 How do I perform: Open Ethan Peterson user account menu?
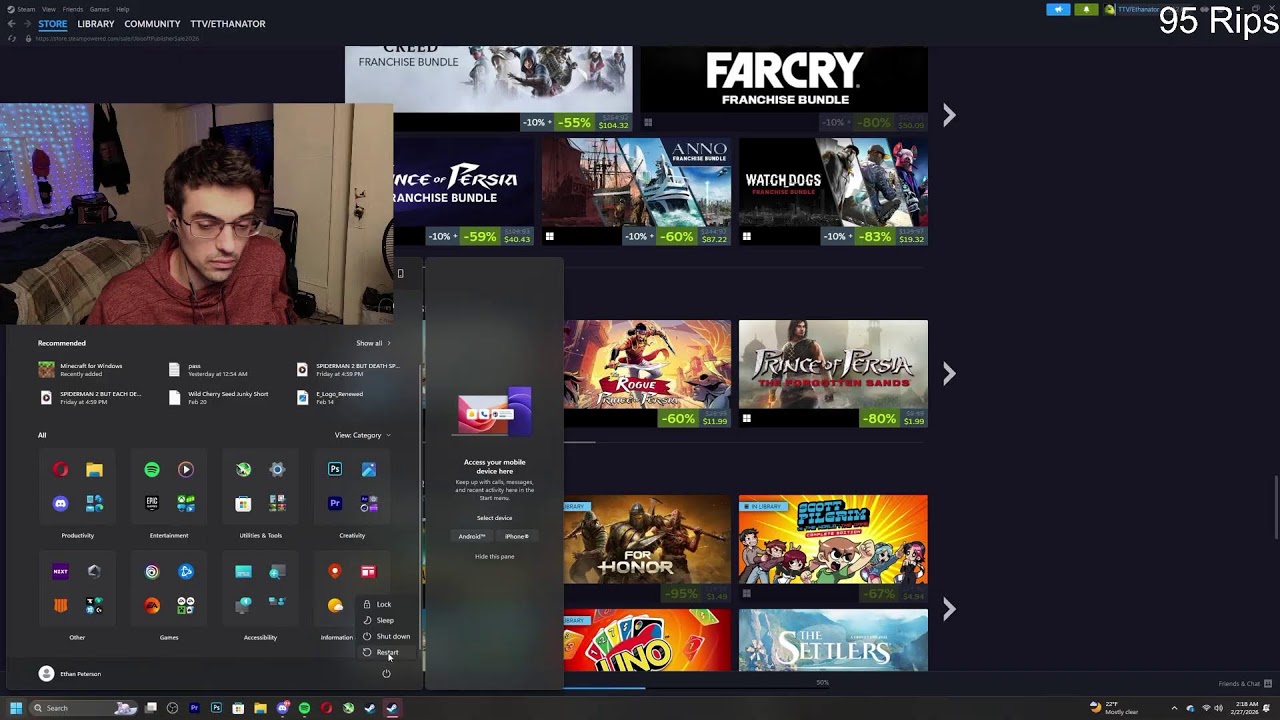[x=70, y=674]
